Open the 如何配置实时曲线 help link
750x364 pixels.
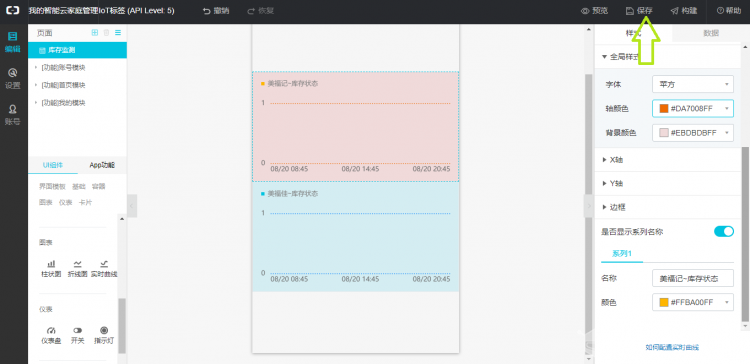[x=672, y=347]
